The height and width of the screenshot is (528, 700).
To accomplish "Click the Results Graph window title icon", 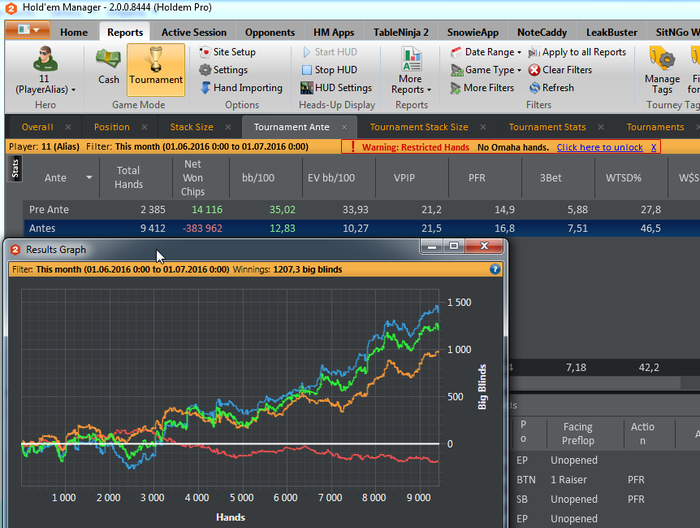I will coord(15,249).
